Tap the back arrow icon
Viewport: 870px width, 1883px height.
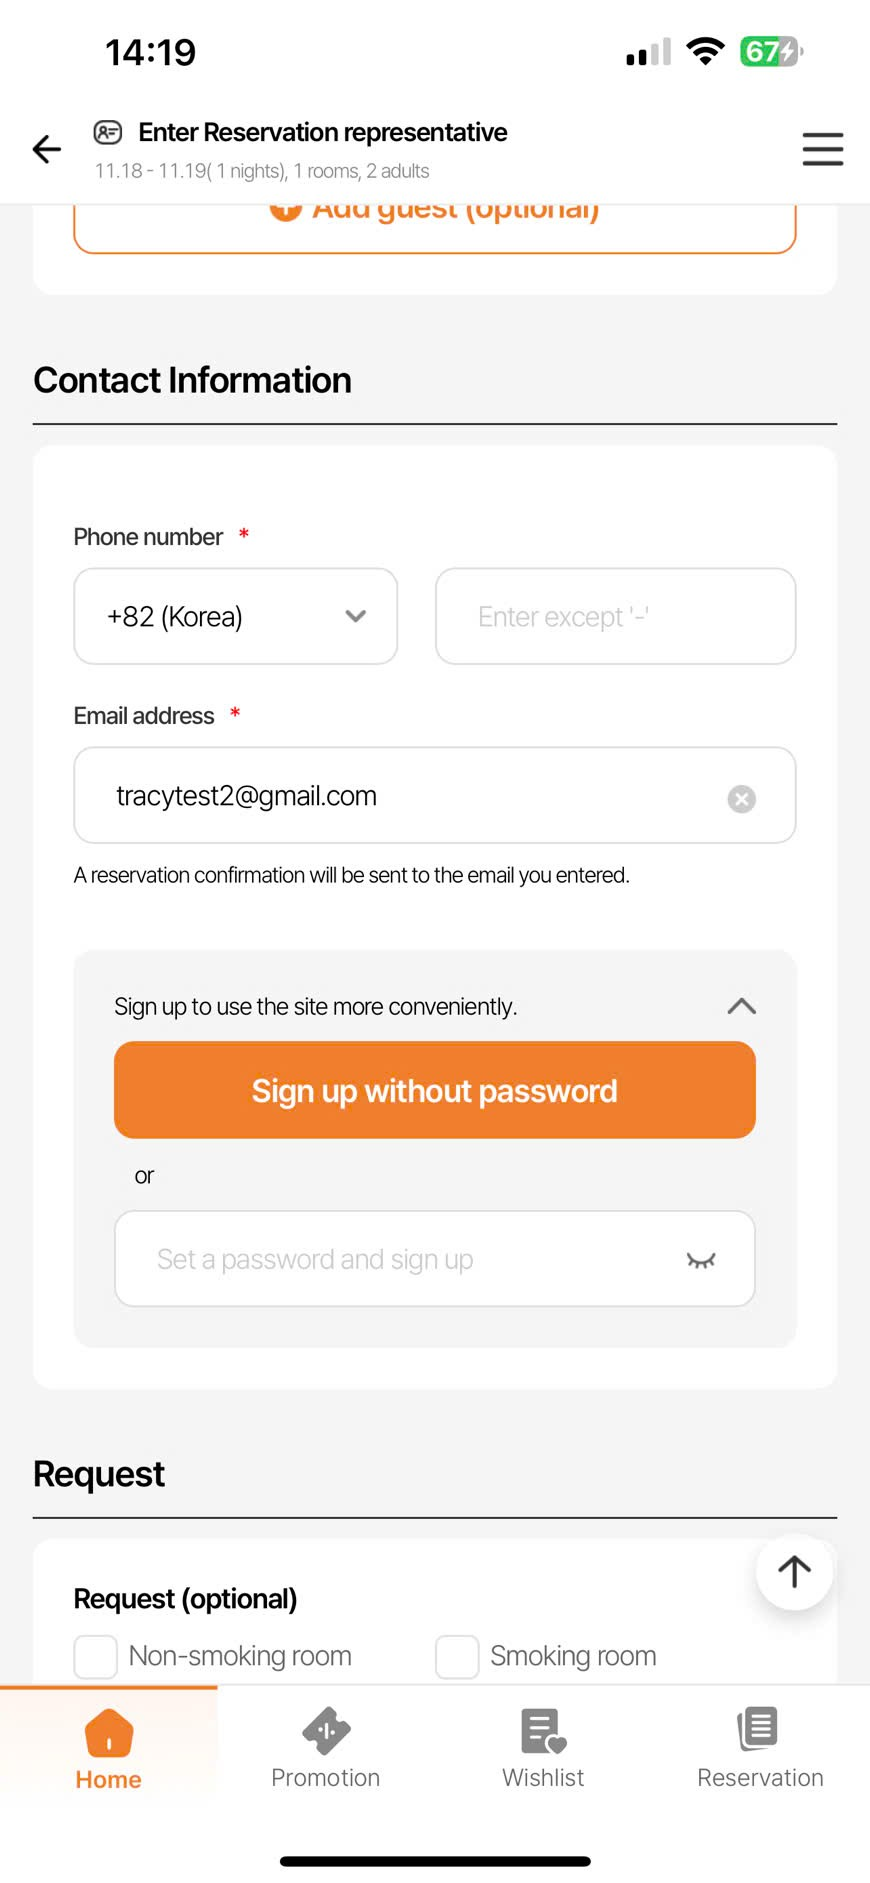(47, 150)
